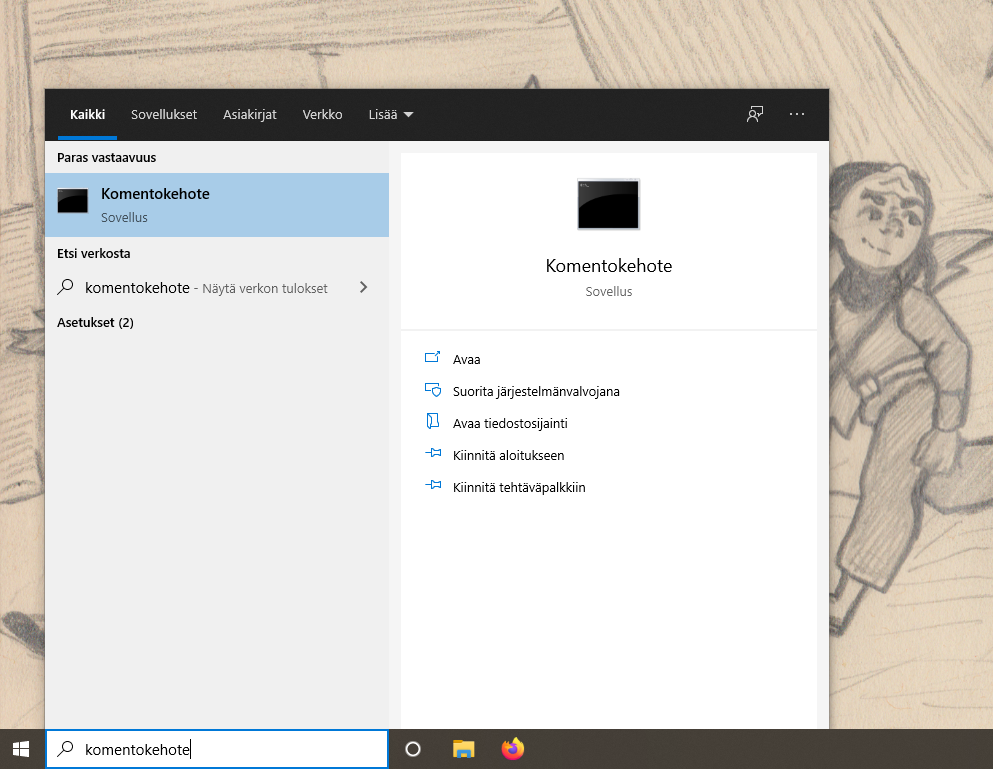This screenshot has height=769, width=993.
Task: Click the Avaa open icon
Action: [433, 358]
